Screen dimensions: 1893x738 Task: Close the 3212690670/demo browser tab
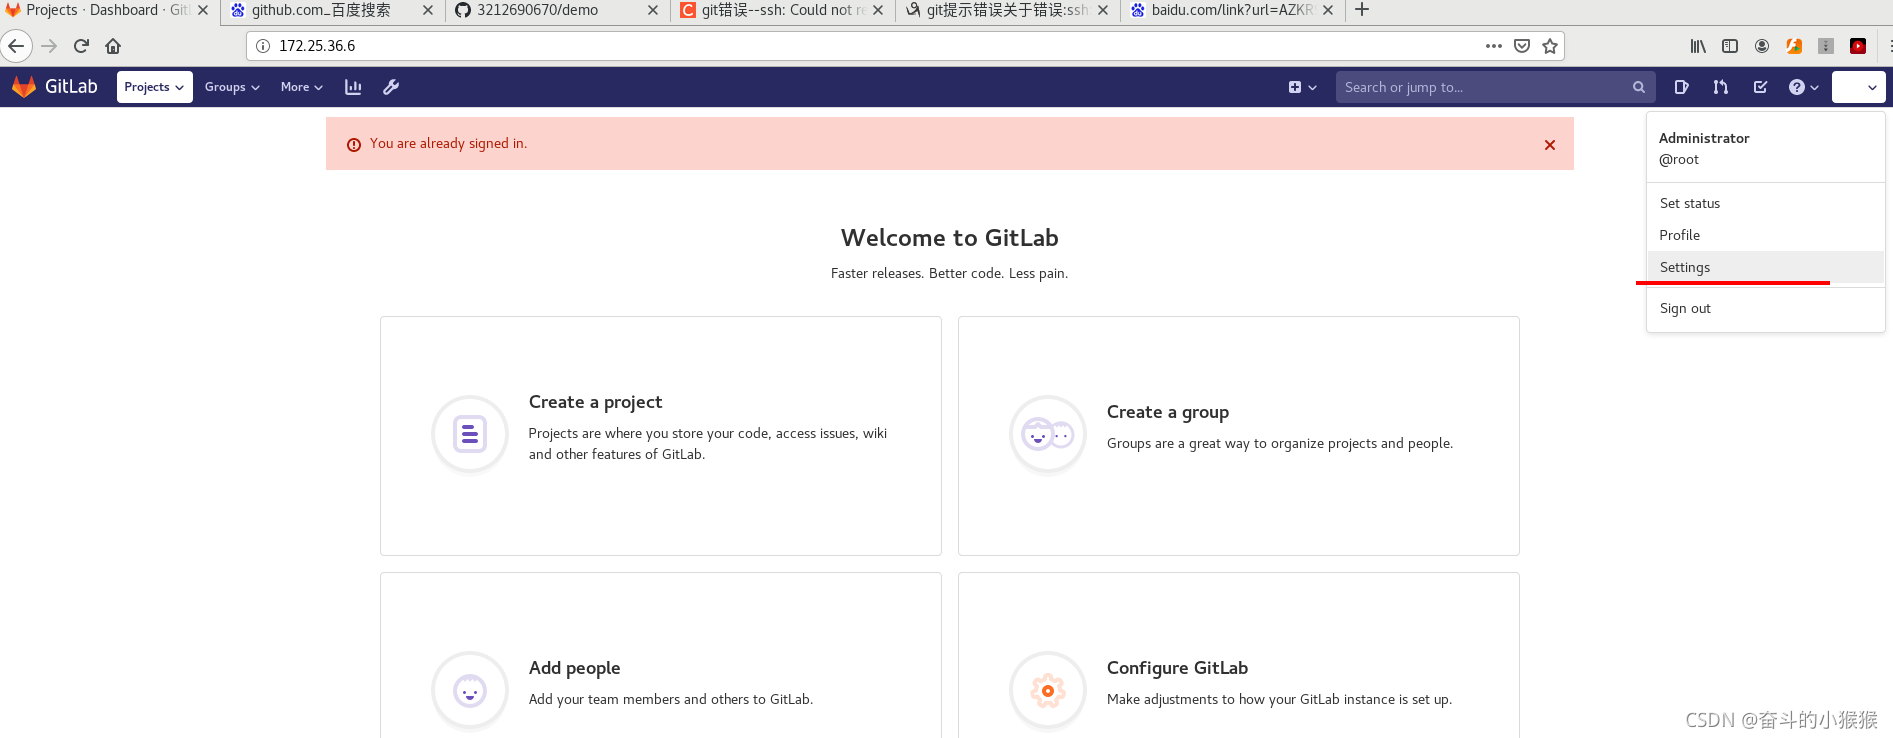coord(653,10)
